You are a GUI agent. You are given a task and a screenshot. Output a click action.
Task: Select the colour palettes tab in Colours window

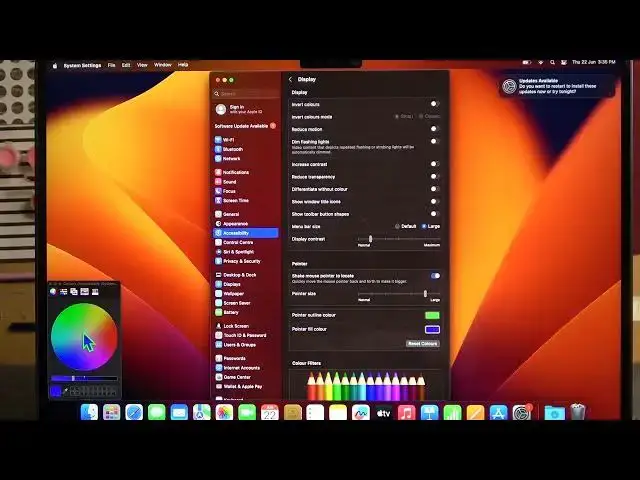coord(74,291)
